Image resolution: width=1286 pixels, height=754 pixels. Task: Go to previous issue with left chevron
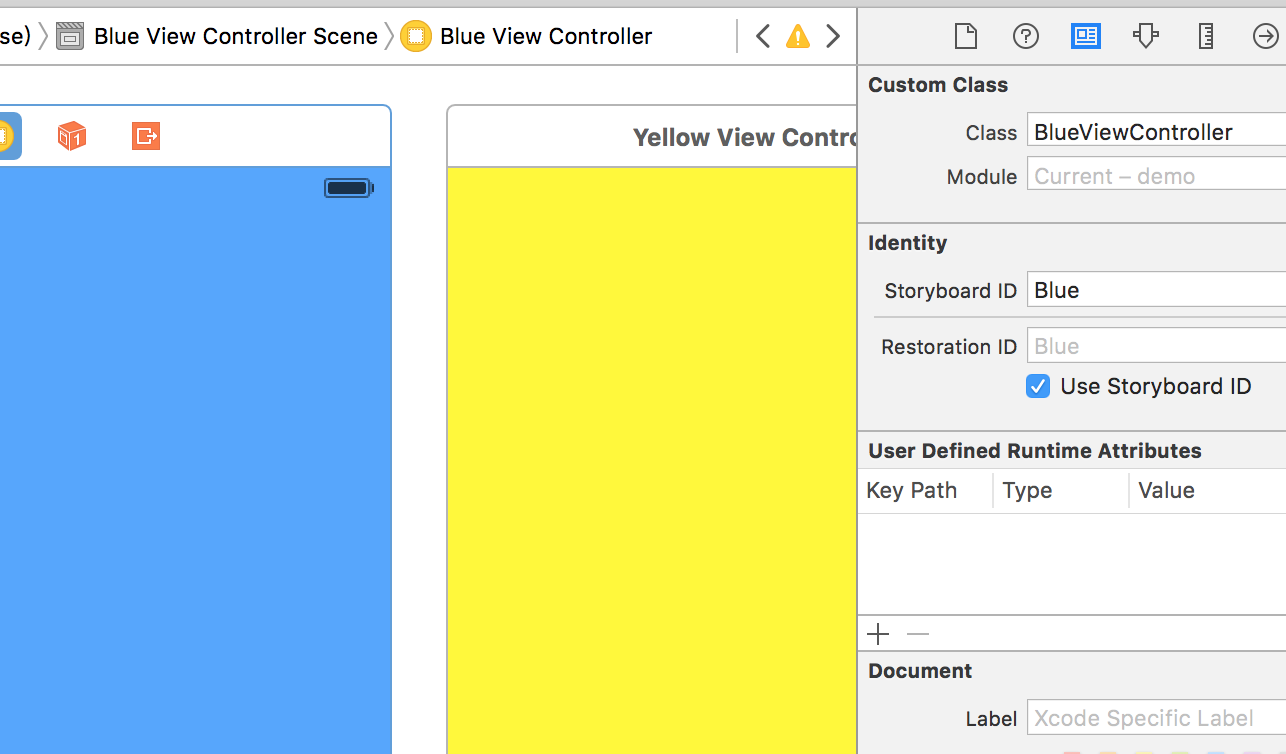point(763,37)
